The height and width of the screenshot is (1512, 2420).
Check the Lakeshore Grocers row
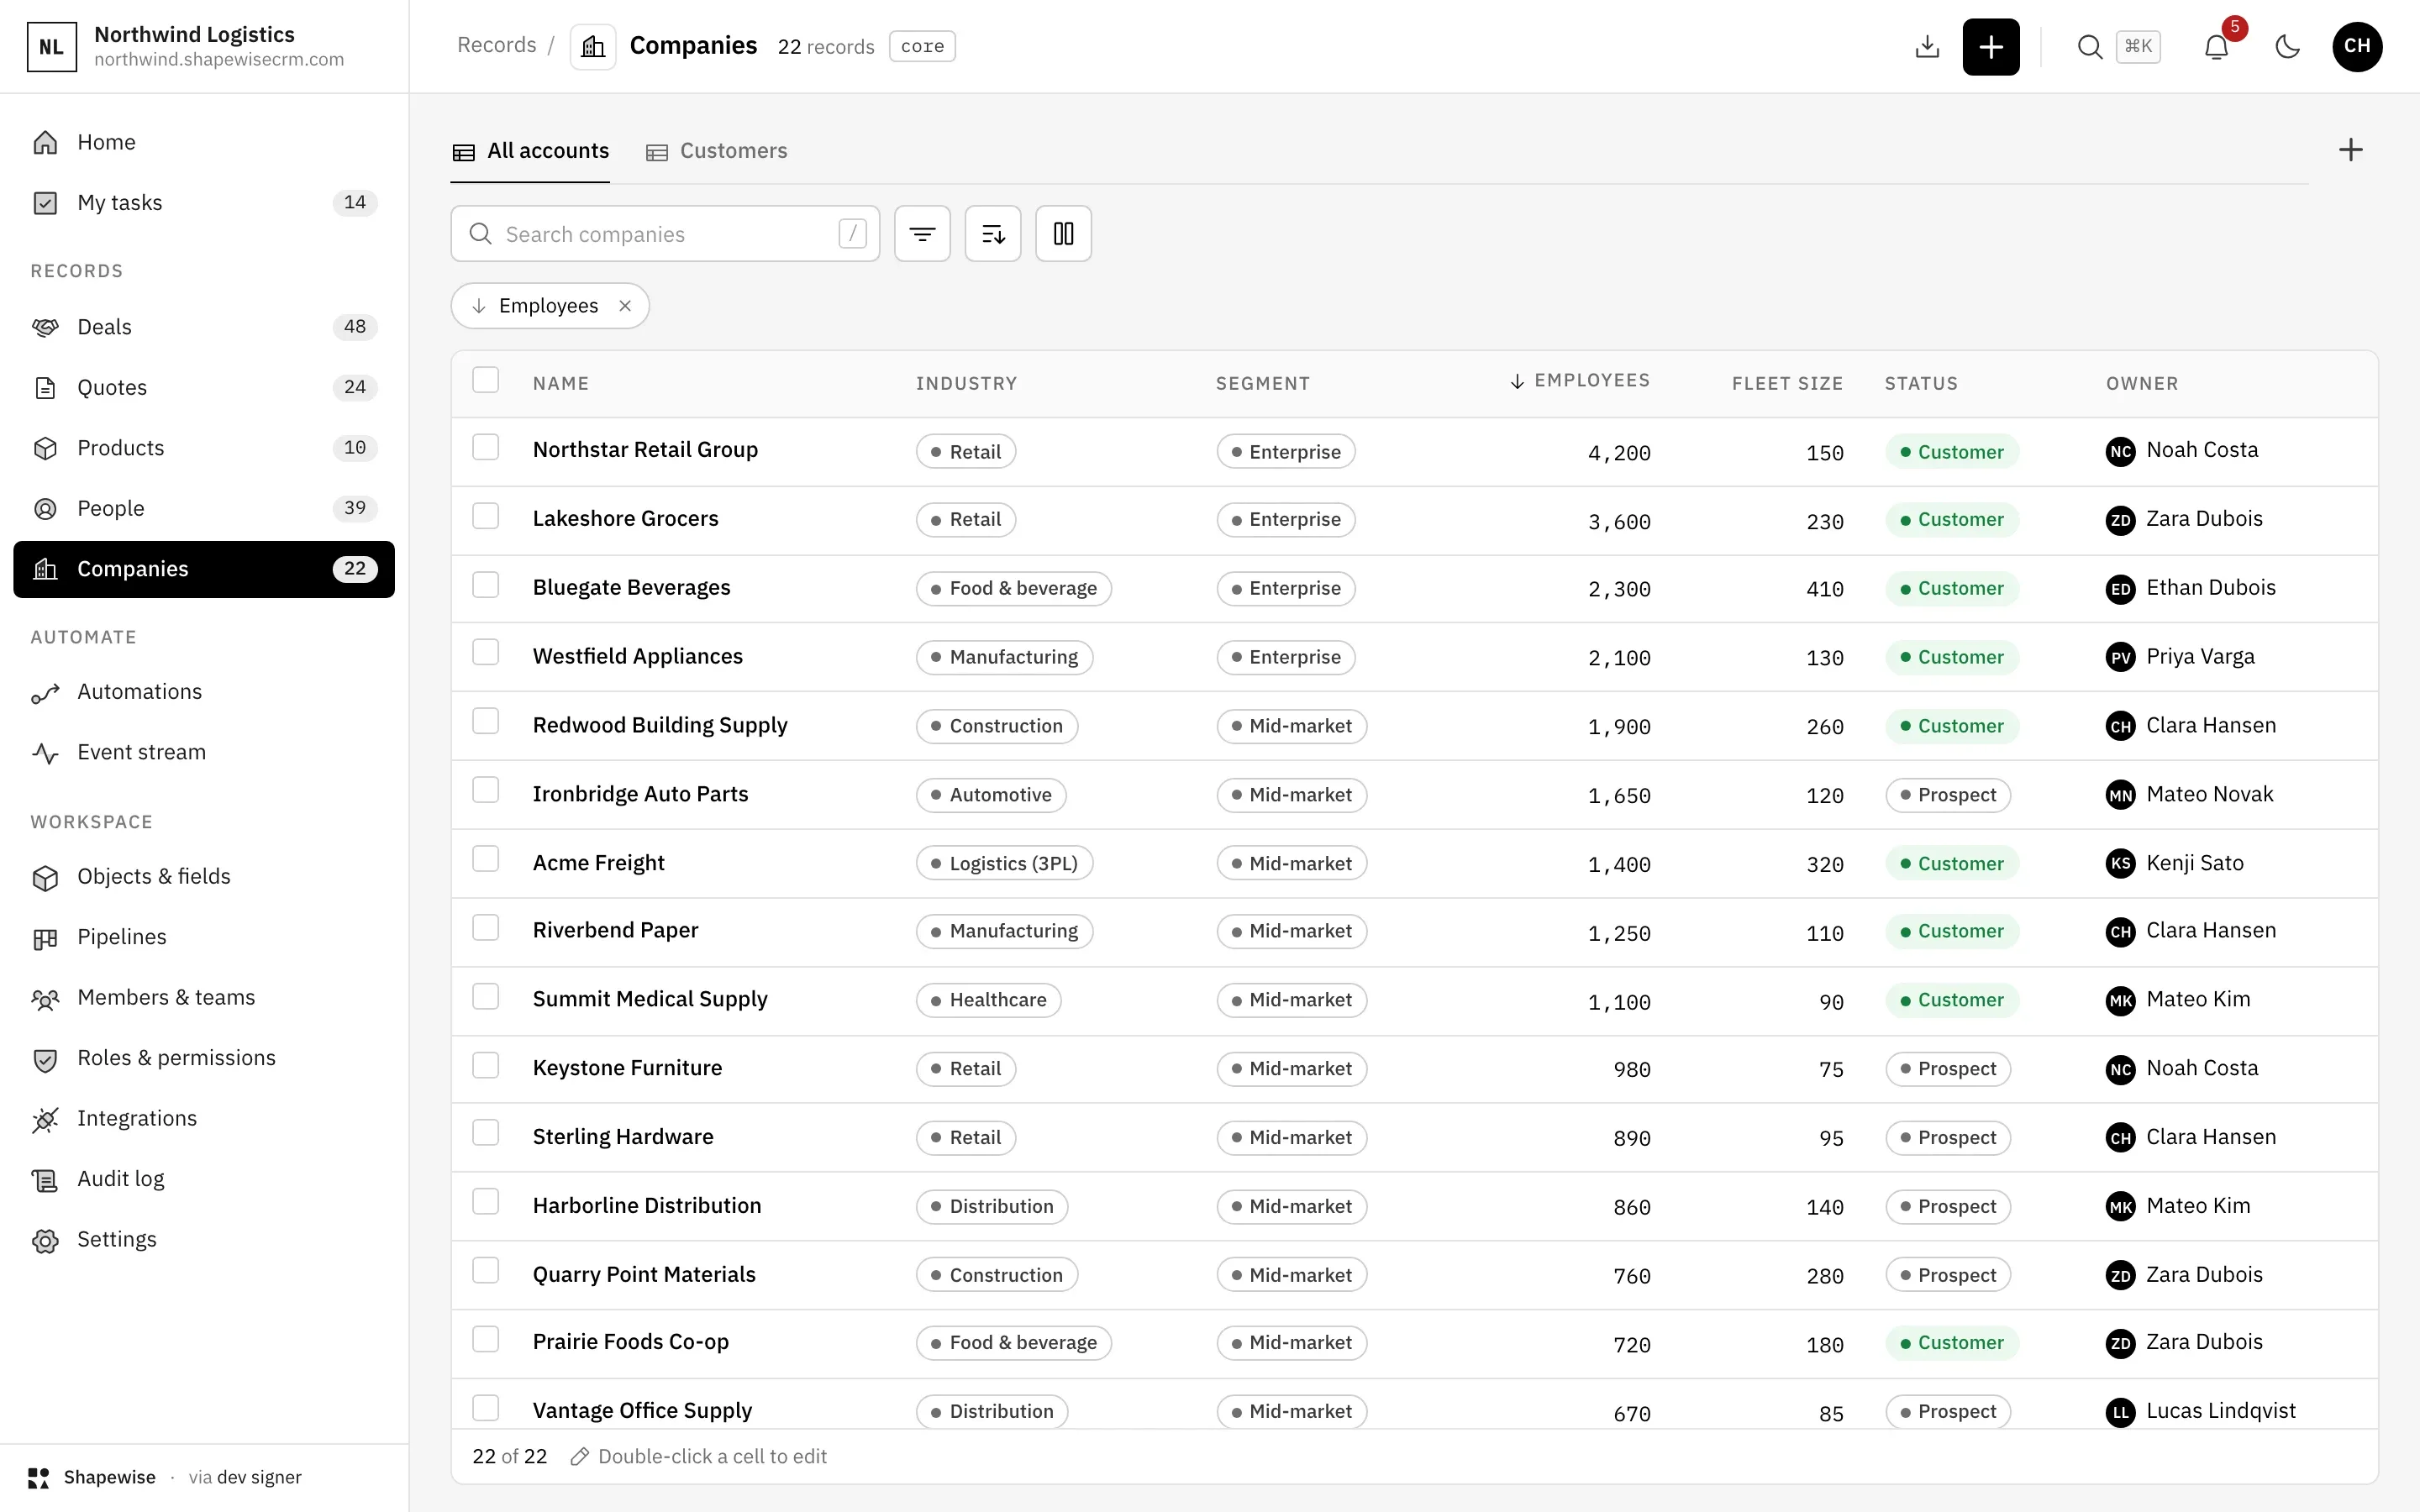point(485,516)
